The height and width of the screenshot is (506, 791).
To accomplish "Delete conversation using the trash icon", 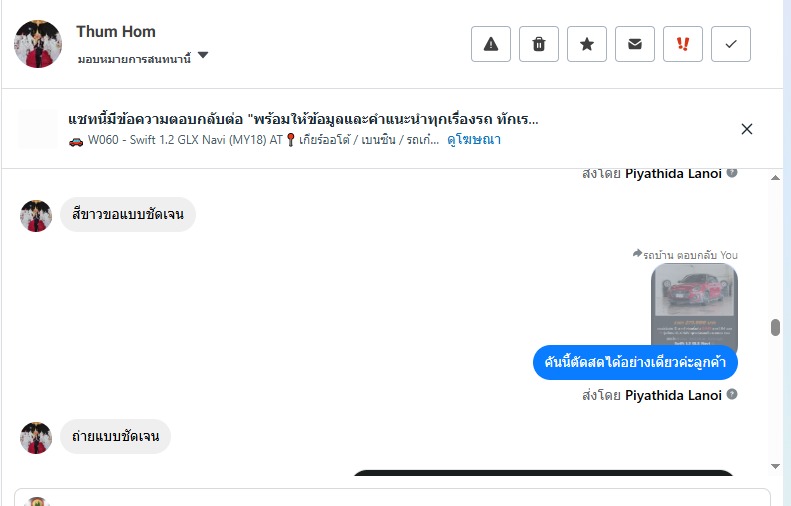I will coord(539,44).
